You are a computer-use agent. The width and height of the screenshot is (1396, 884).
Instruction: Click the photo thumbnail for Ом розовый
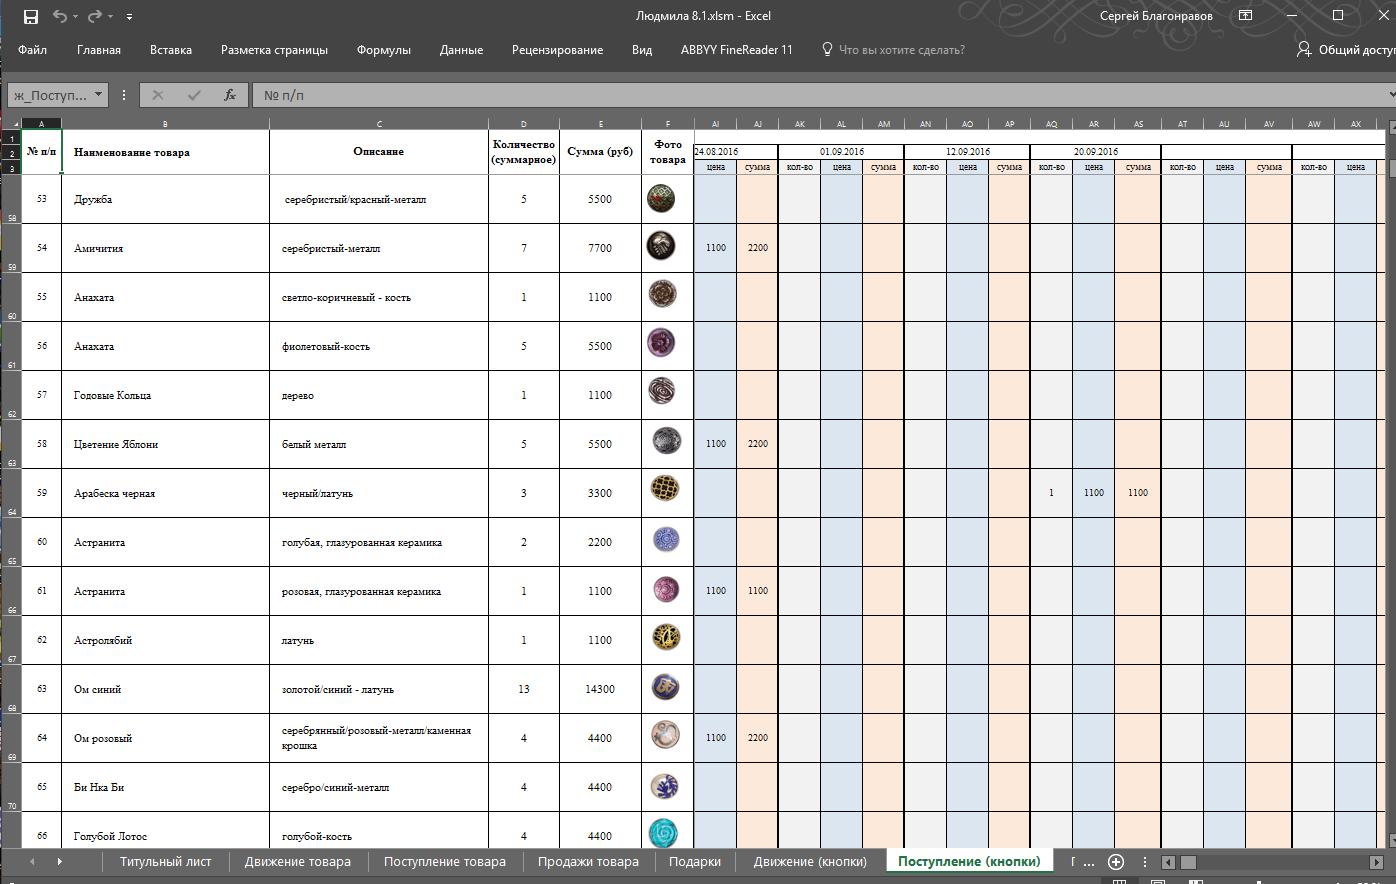664,735
